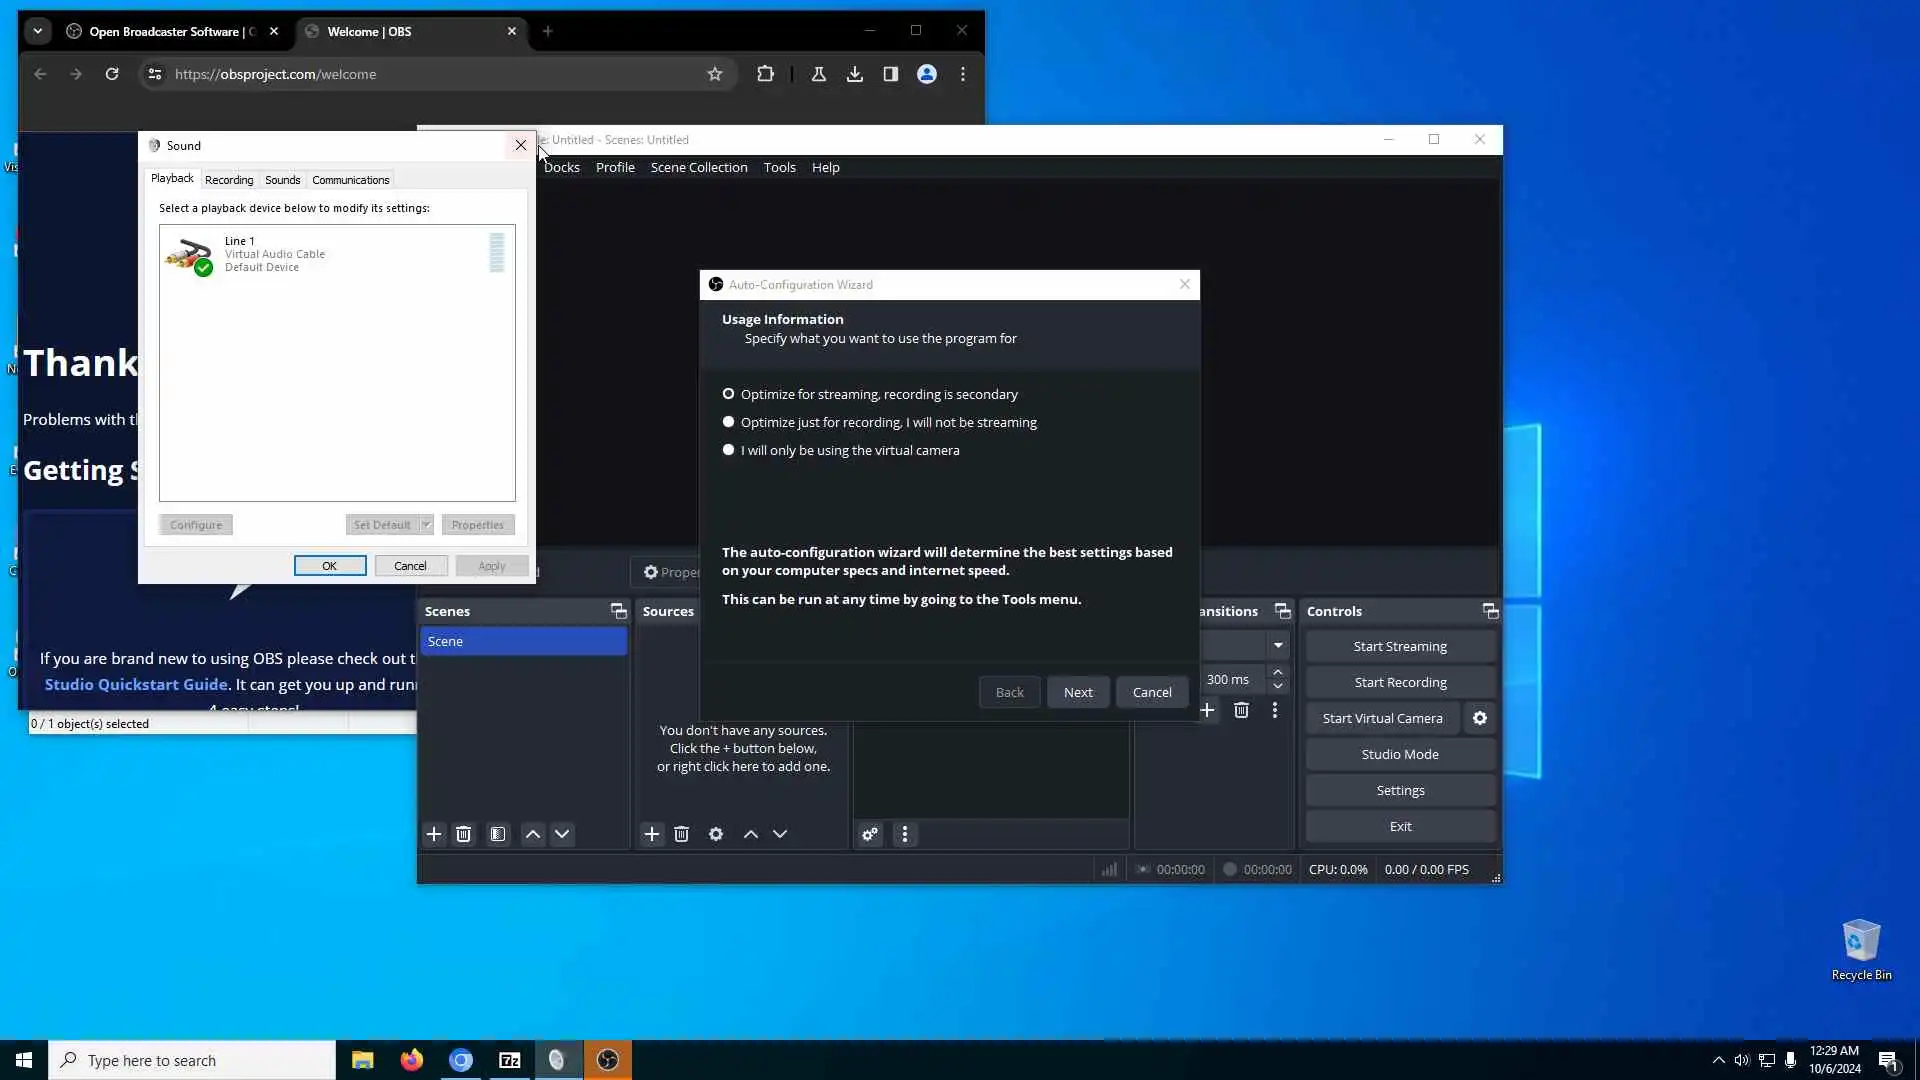Increase transition duration with up arrow

coord(1278,672)
